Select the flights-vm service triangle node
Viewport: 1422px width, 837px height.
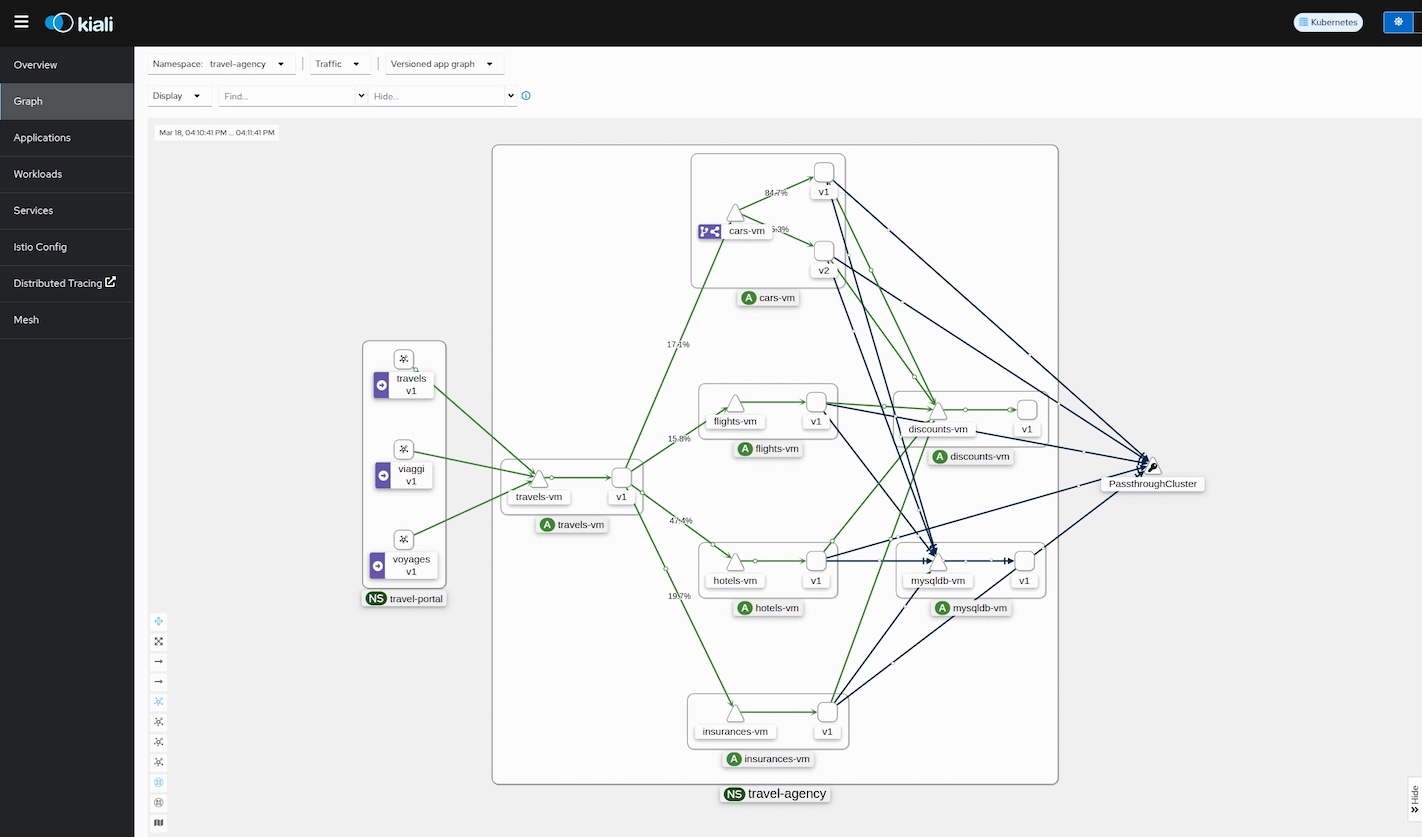coord(735,404)
